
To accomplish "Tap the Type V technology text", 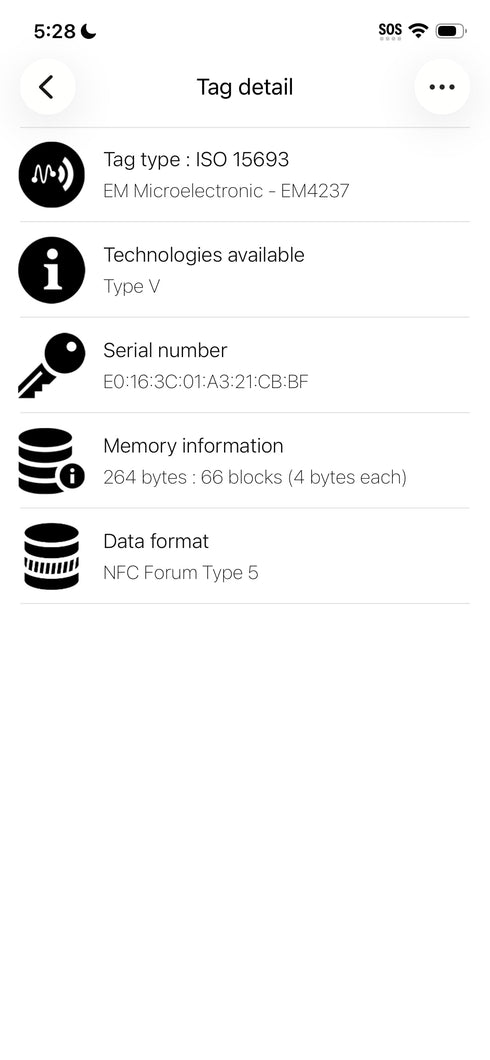I will (132, 287).
